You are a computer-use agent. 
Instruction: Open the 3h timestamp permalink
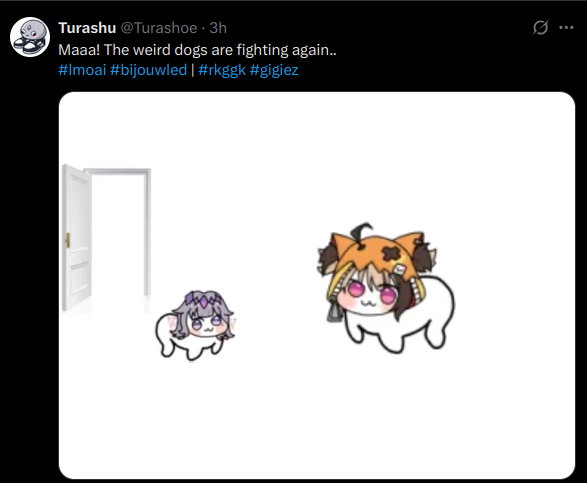click(218, 28)
